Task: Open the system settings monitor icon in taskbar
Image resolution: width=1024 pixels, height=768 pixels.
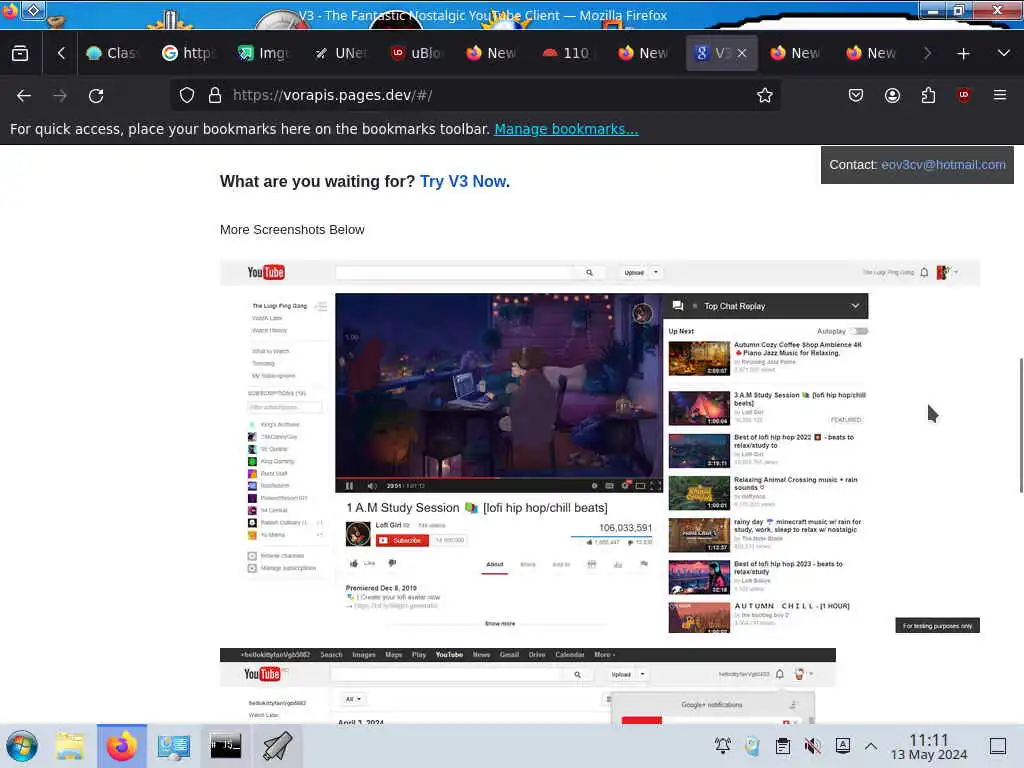Action: click(x=173, y=746)
